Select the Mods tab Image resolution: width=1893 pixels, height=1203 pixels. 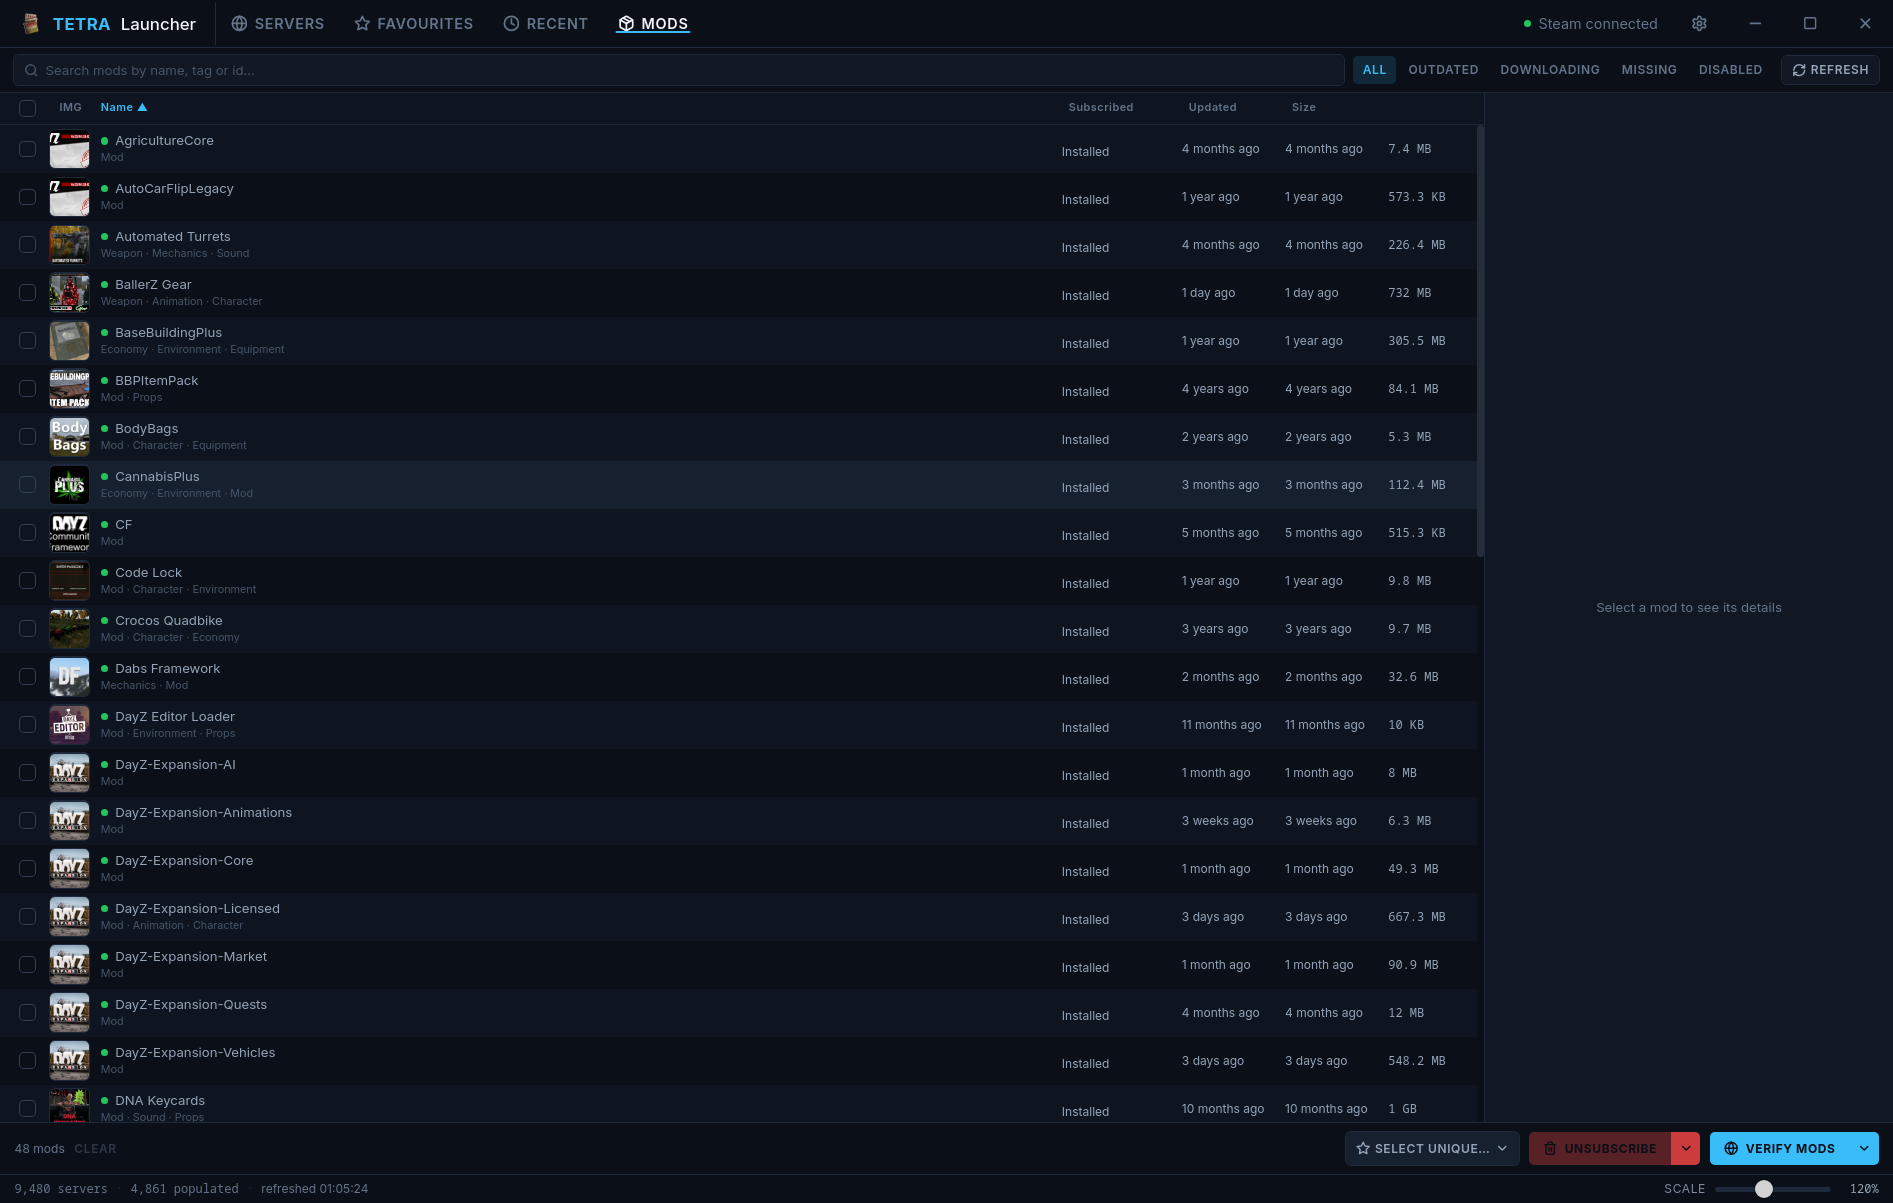pos(653,24)
